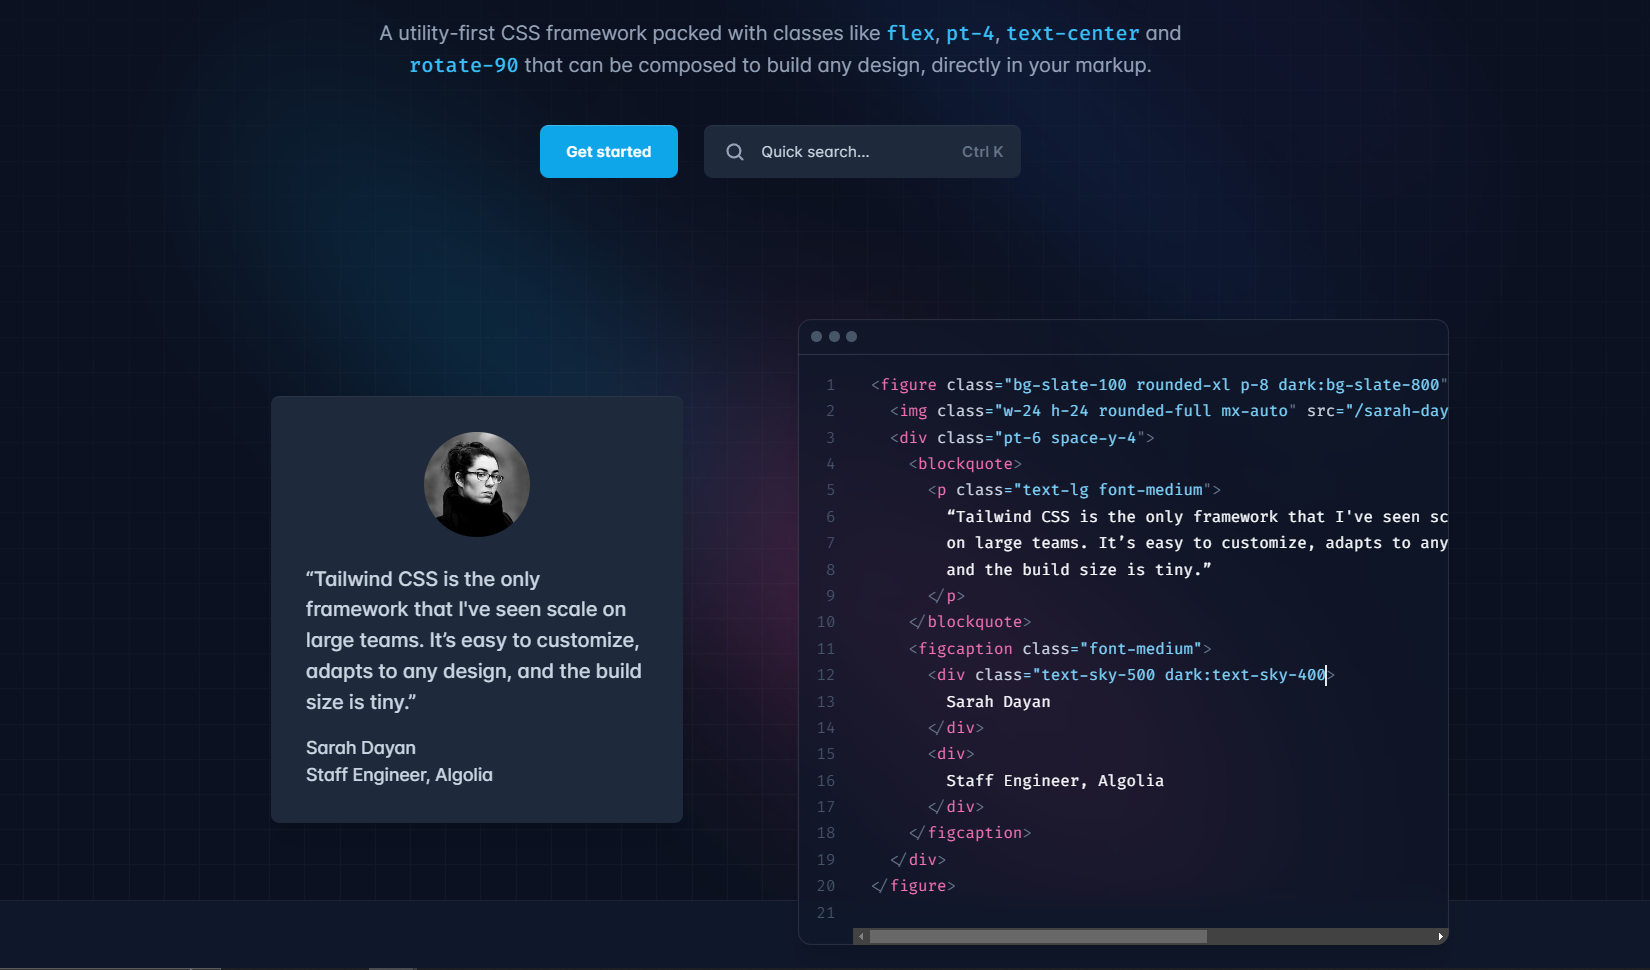
Task: Click line number 12 in the code editor
Action: (x=826, y=675)
